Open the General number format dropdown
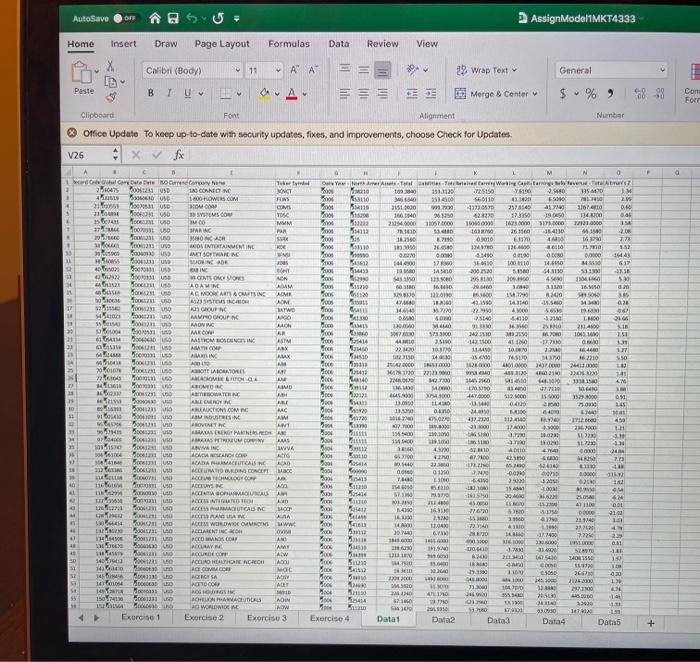The height and width of the screenshot is (662, 700). [x=611, y=70]
